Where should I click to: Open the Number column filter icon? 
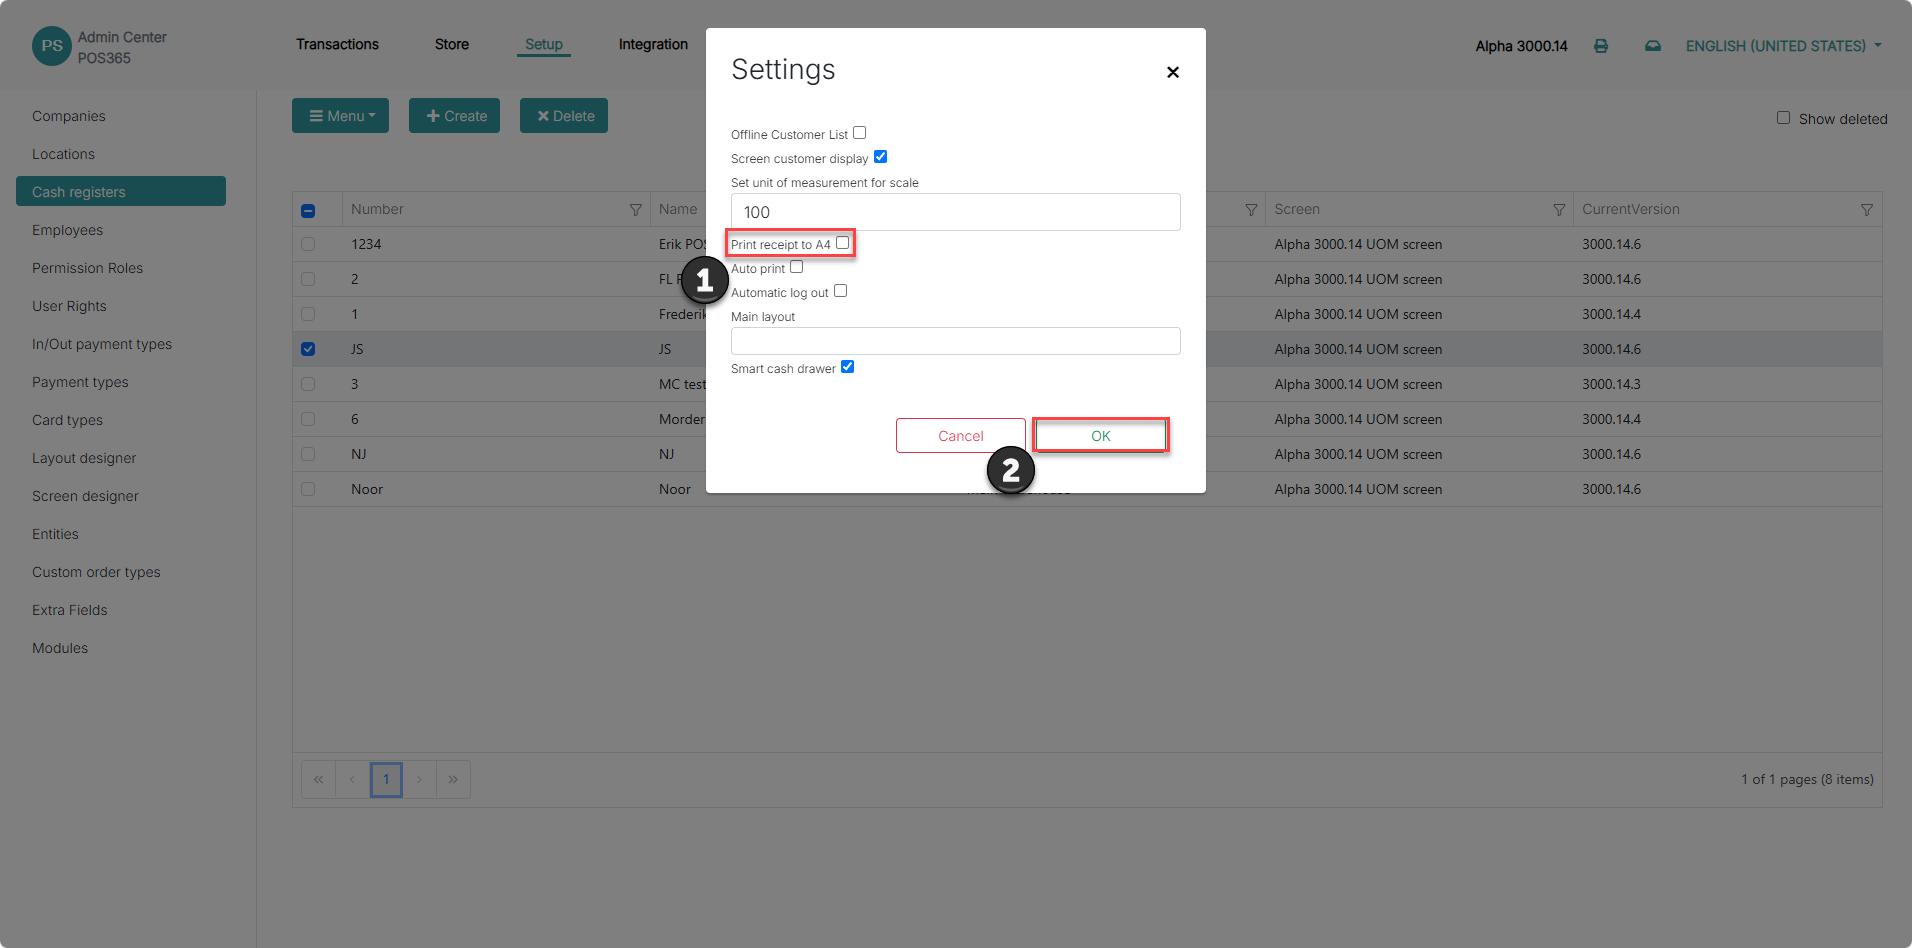click(x=635, y=210)
